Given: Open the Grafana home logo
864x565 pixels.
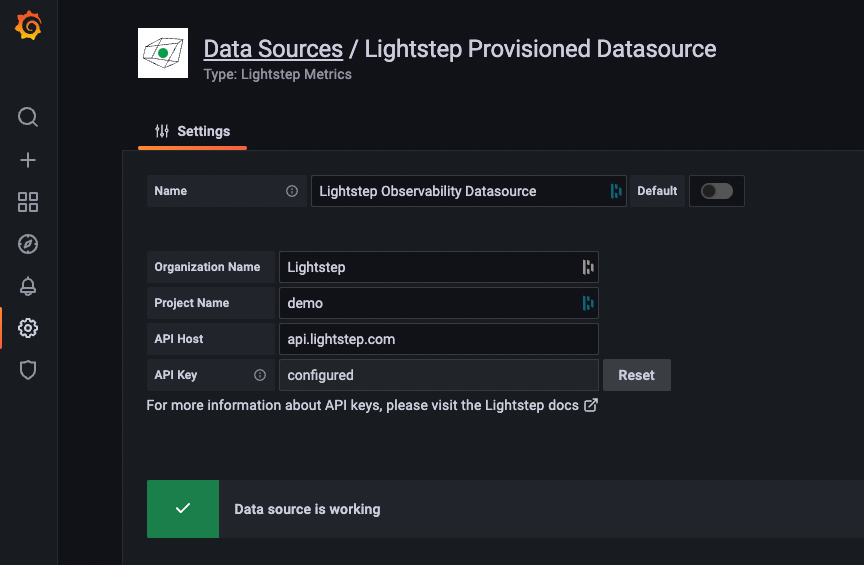Looking at the screenshot, I should (28, 25).
